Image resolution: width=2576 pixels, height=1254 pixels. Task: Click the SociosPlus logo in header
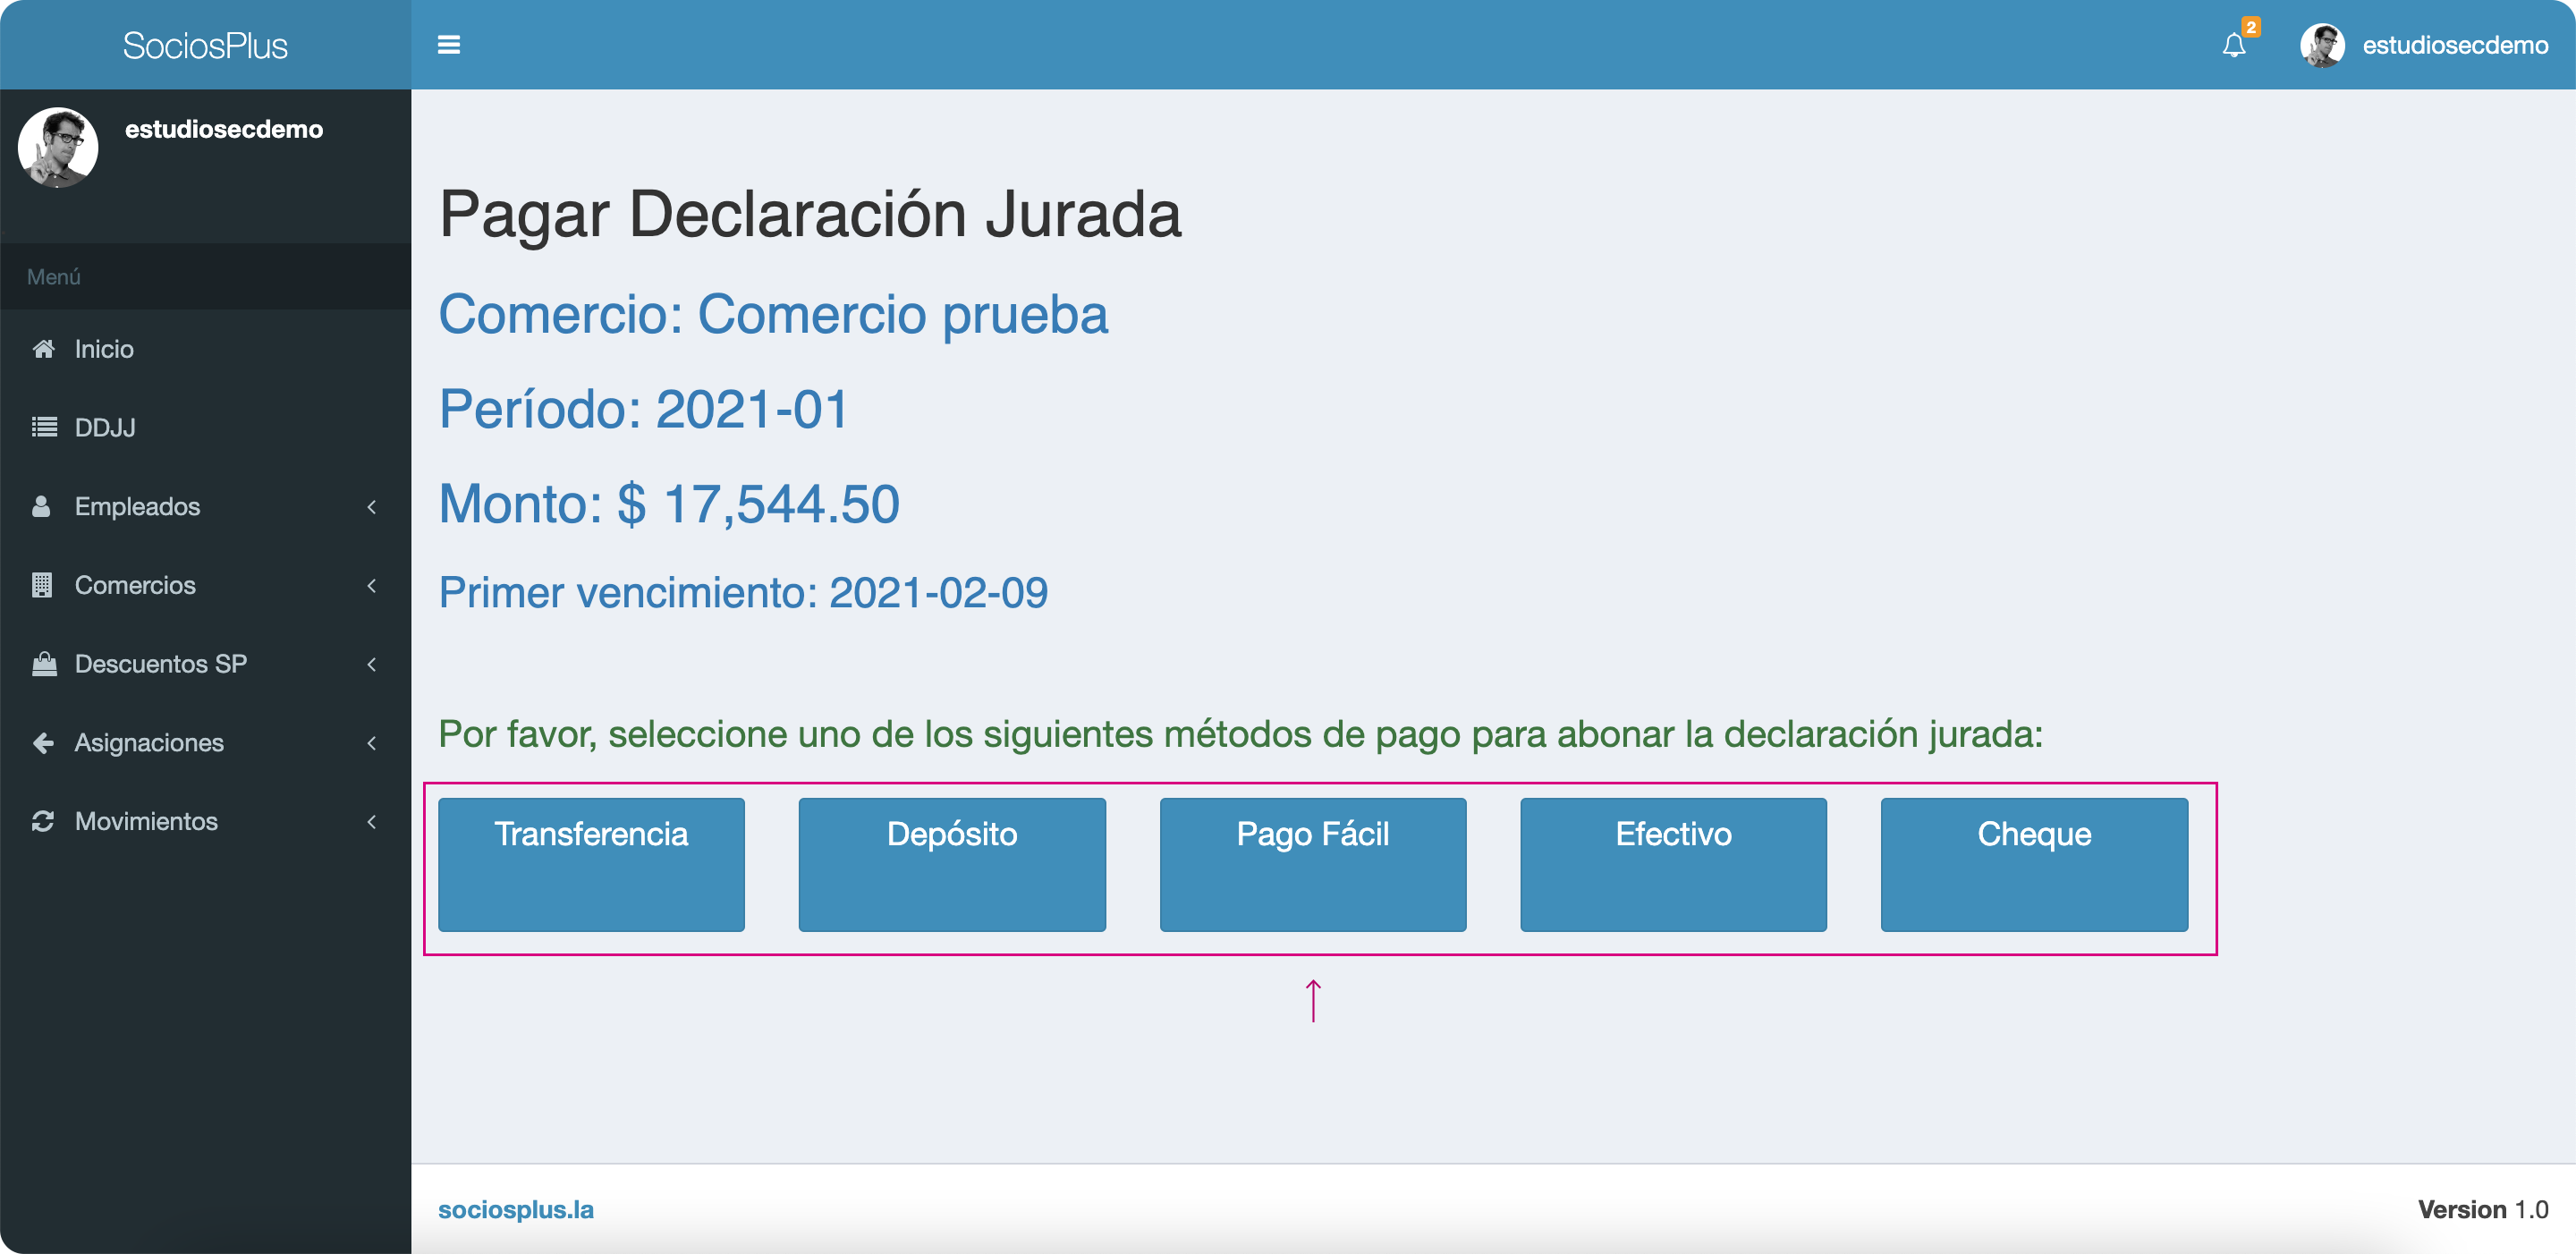point(205,46)
